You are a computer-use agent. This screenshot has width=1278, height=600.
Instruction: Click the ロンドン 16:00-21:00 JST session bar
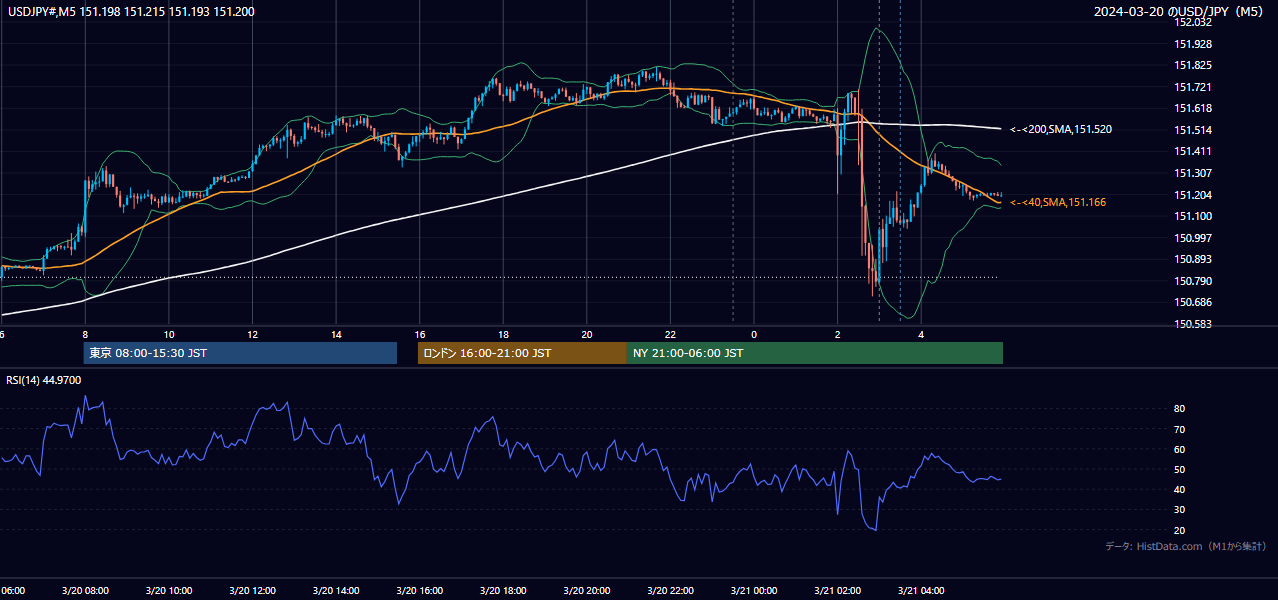522,353
